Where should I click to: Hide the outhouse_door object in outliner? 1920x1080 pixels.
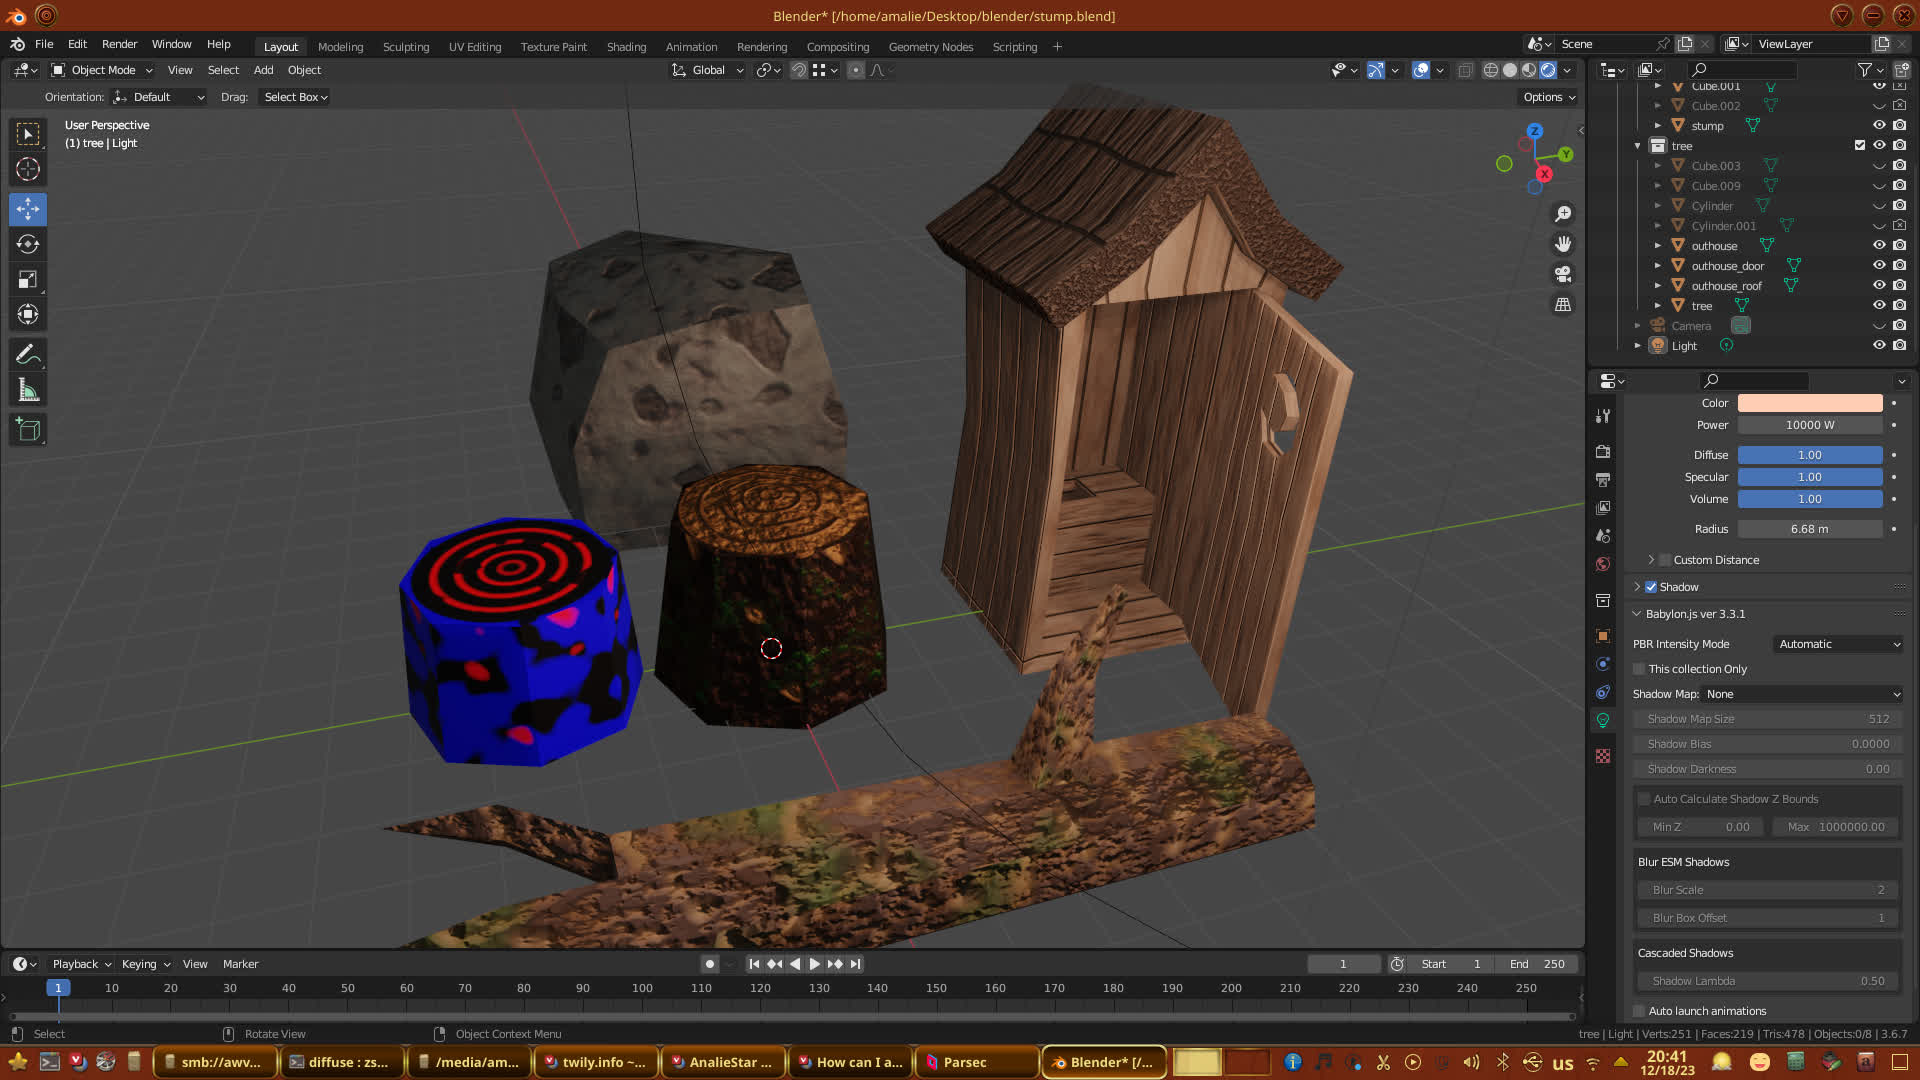(x=1879, y=266)
